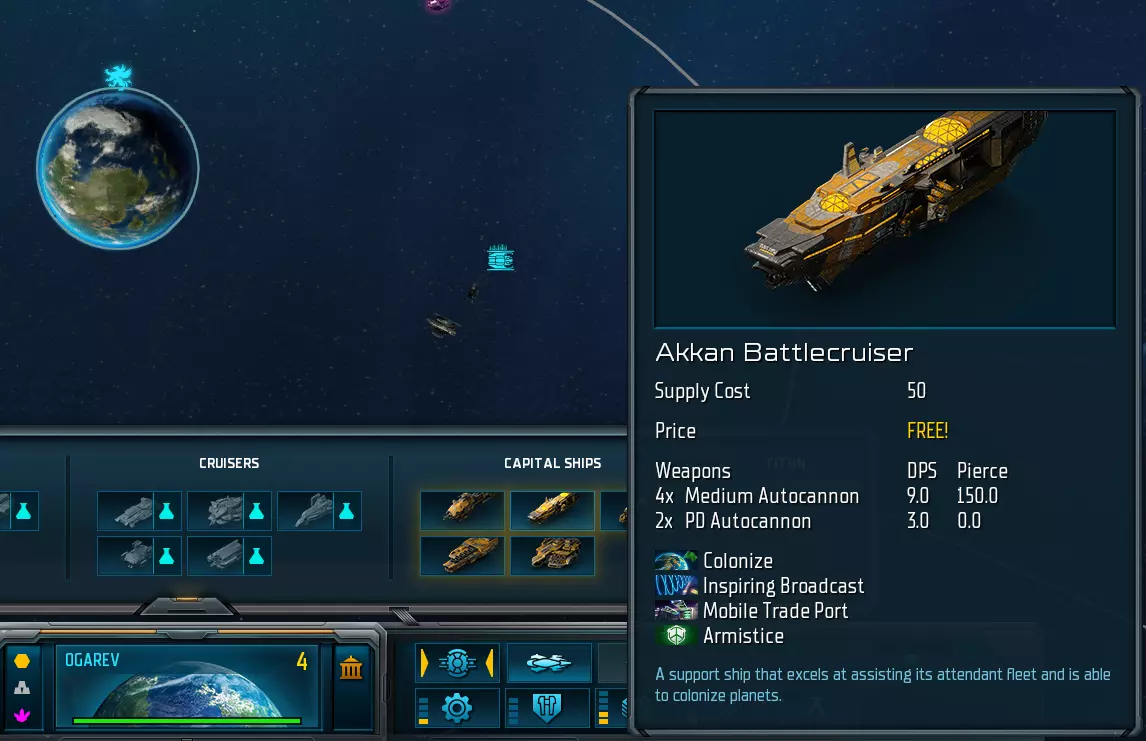Click the Ogarev planet portrait

[187, 685]
